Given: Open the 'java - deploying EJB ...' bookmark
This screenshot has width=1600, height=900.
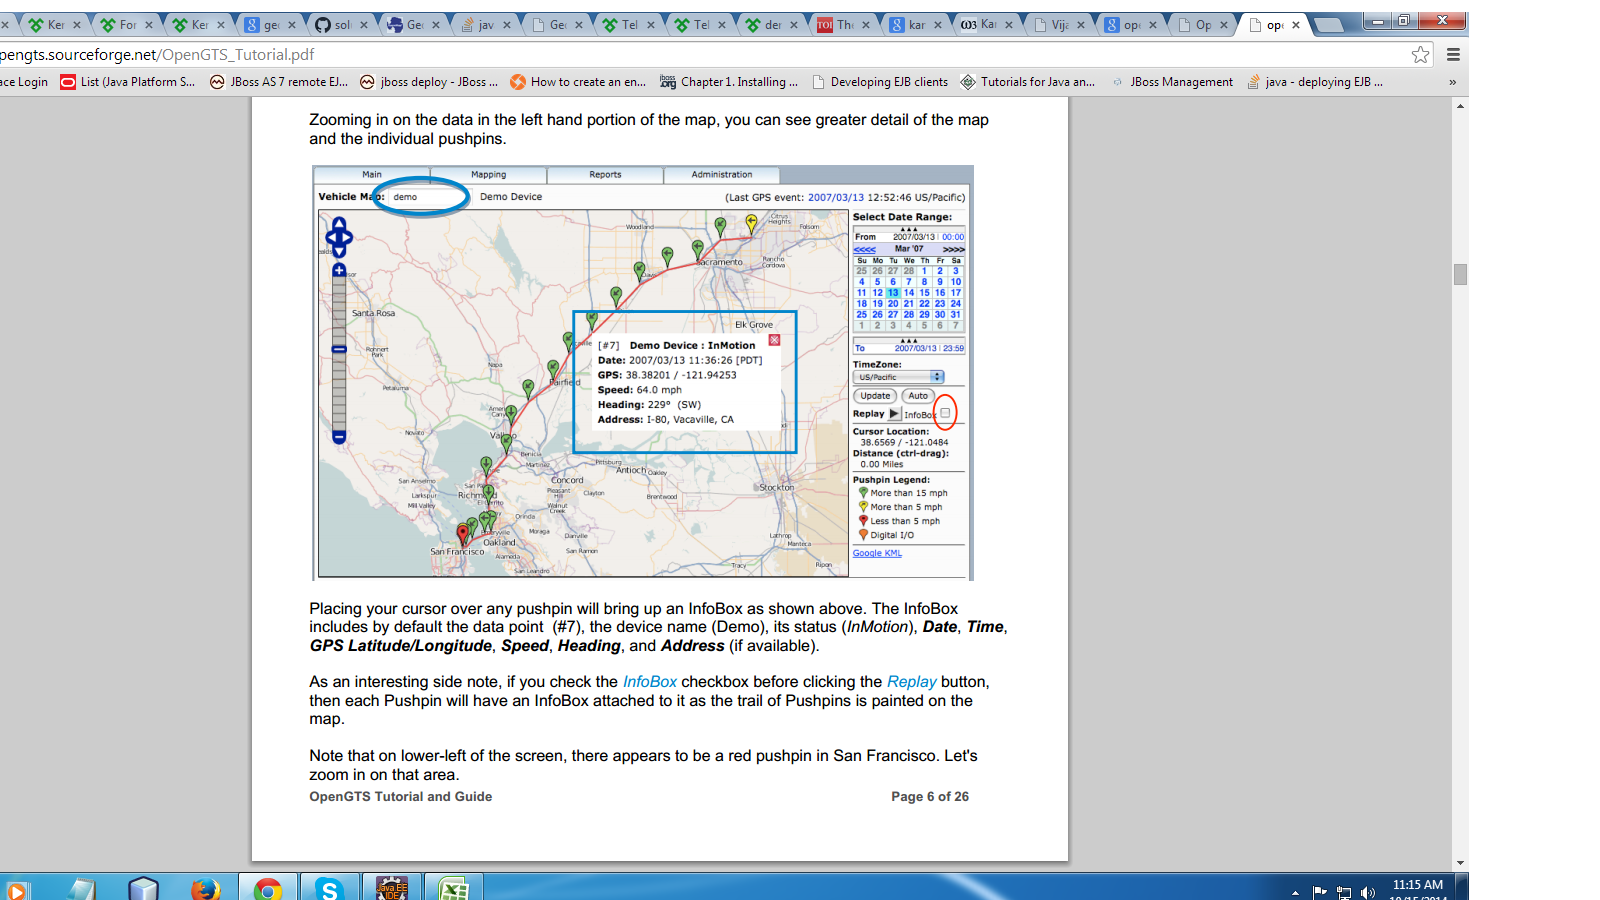Looking at the screenshot, I should [1315, 82].
